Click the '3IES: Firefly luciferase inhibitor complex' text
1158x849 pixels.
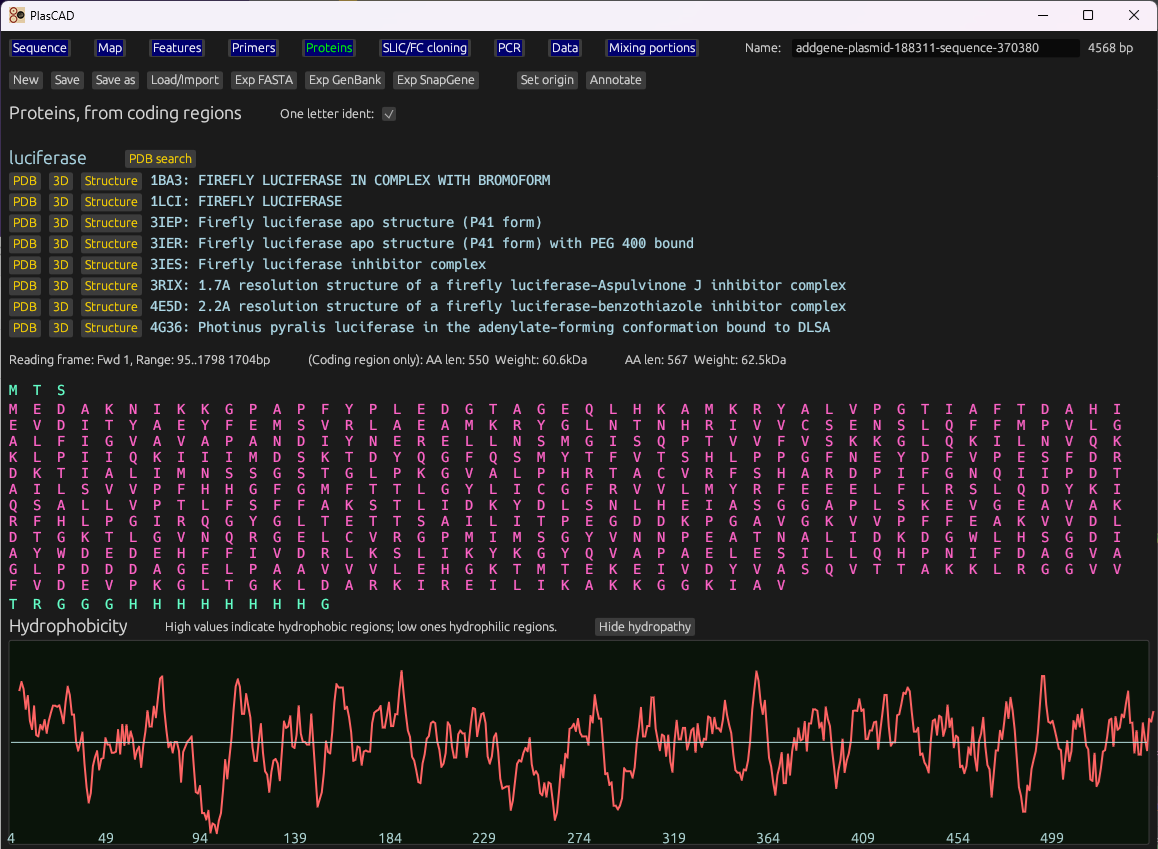tap(318, 264)
